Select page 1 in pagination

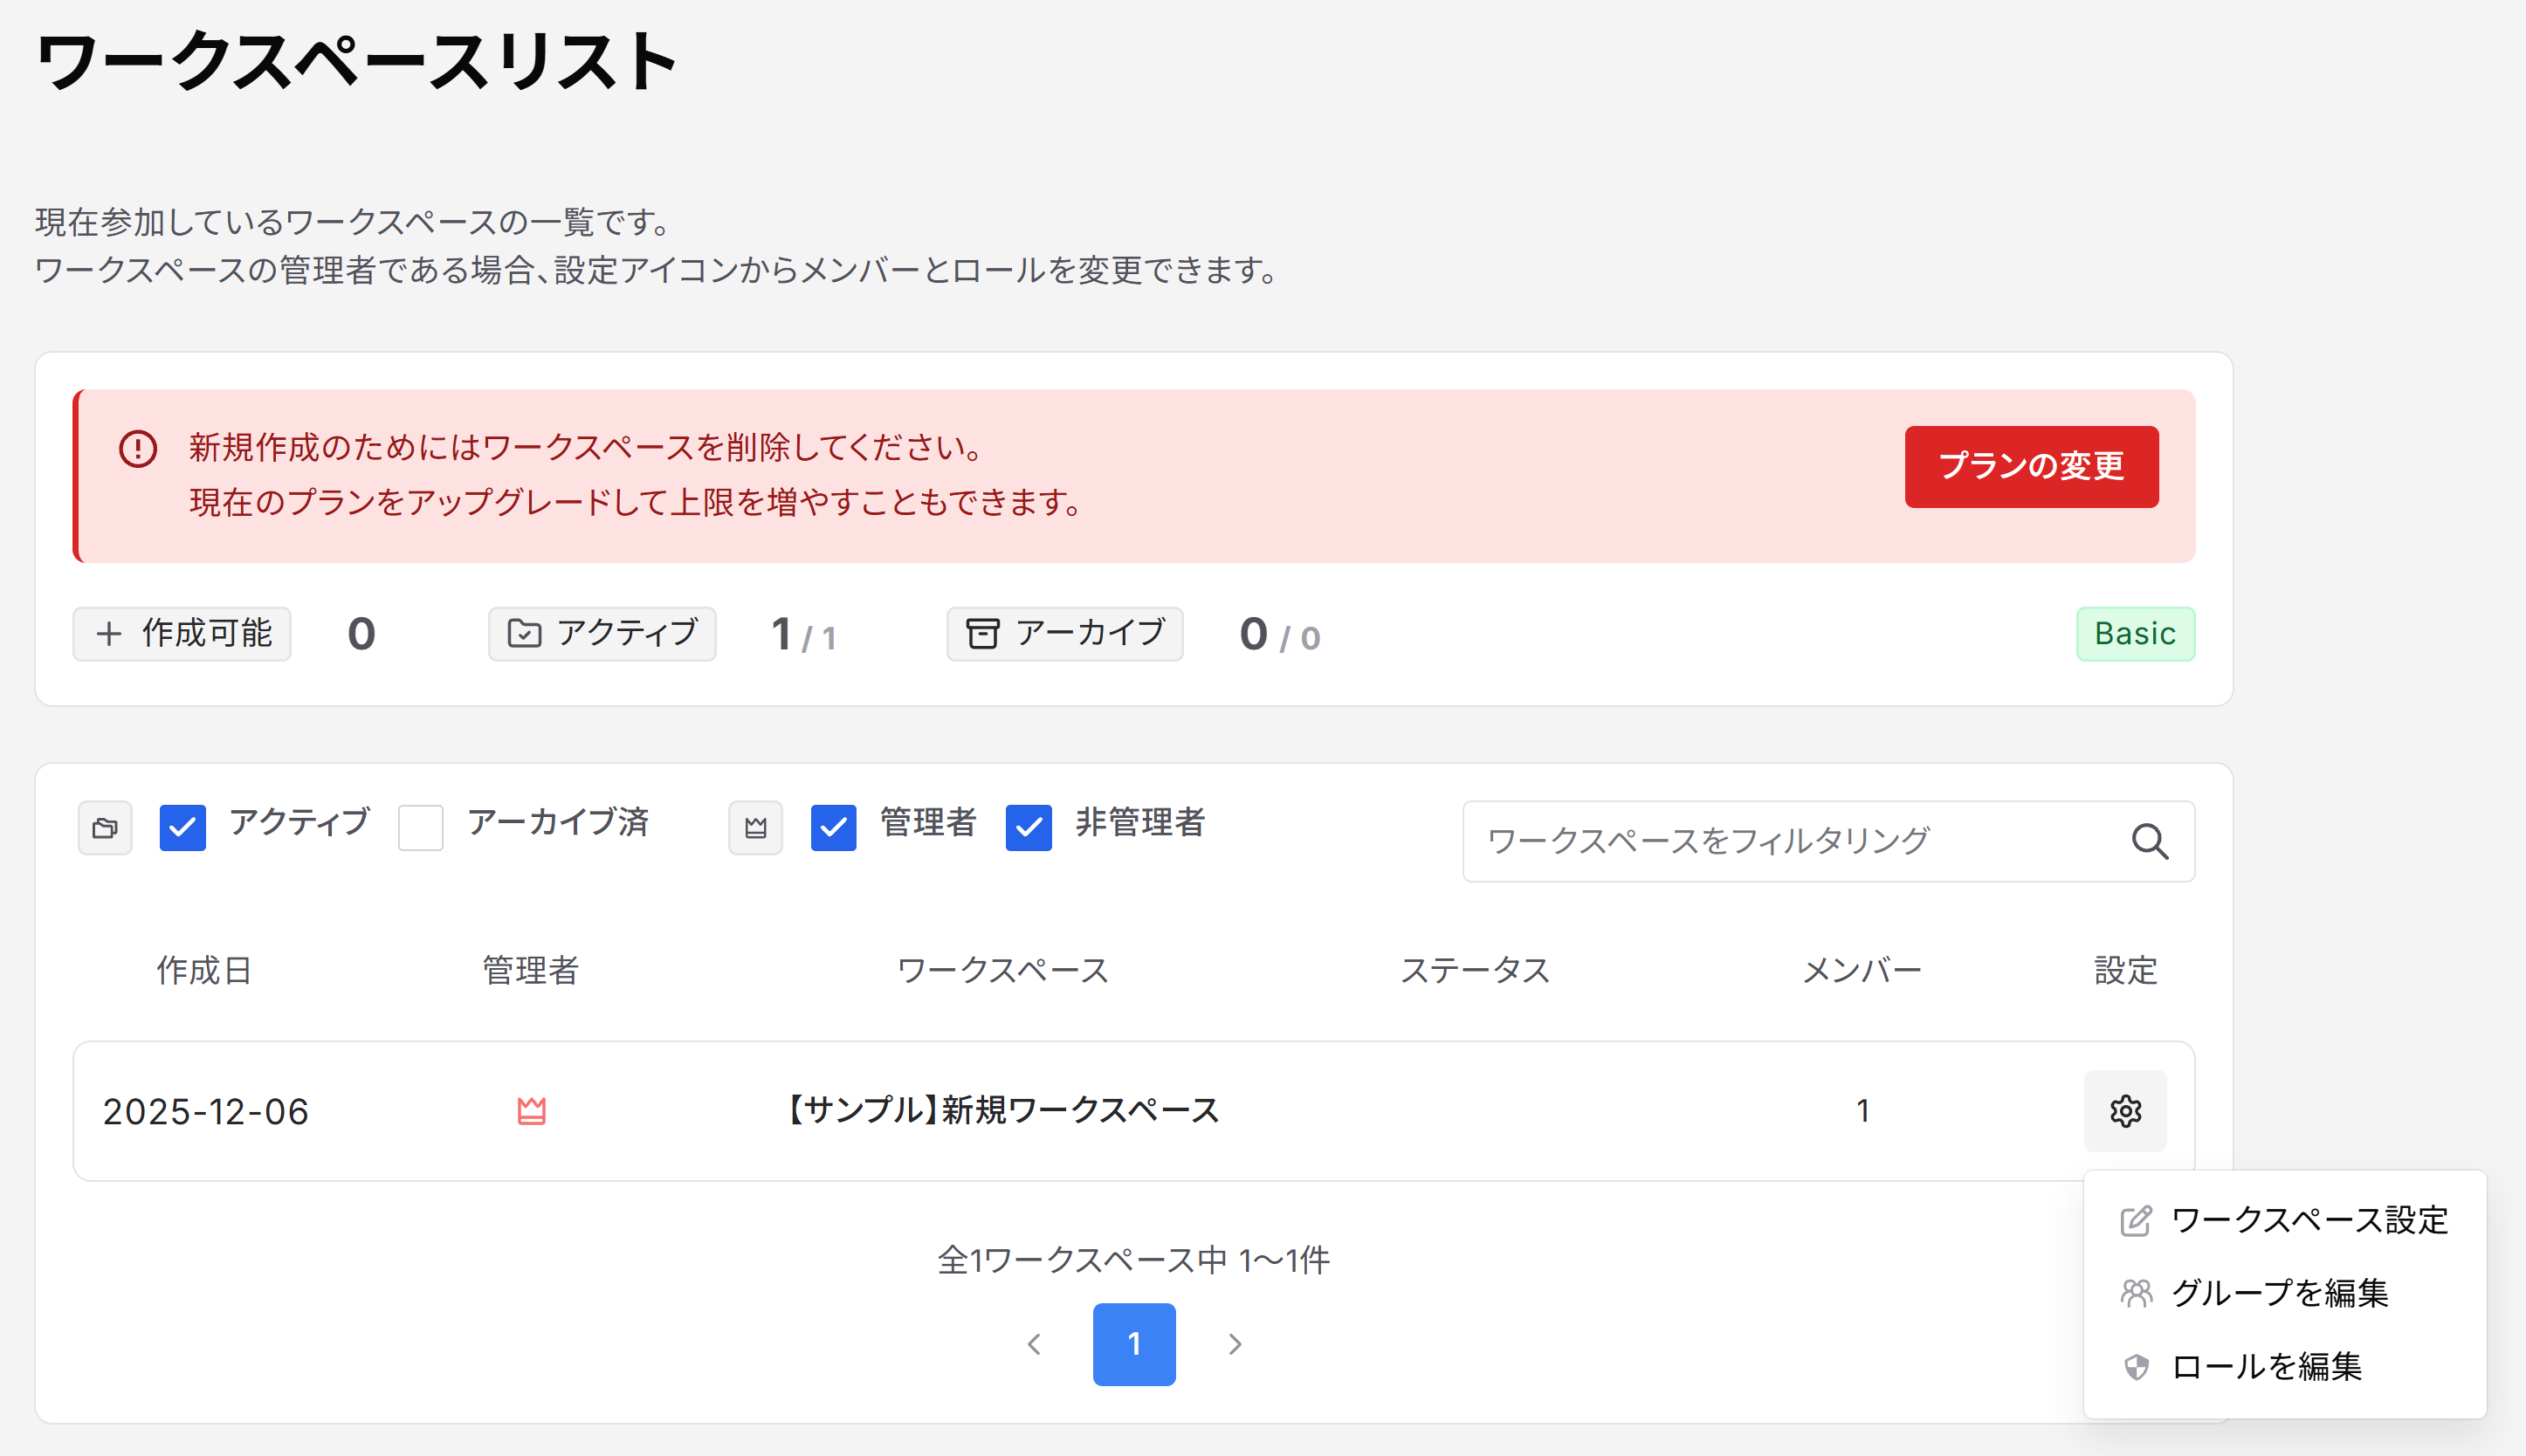pyautogui.click(x=1133, y=1344)
